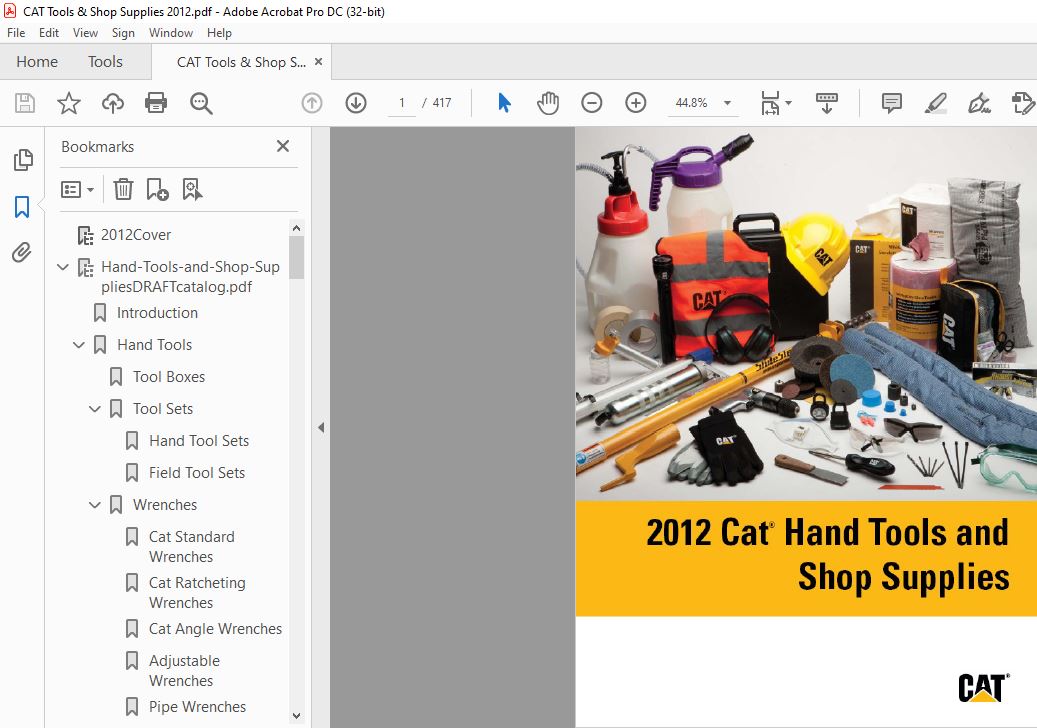Open the Find text magnifier

(200, 103)
